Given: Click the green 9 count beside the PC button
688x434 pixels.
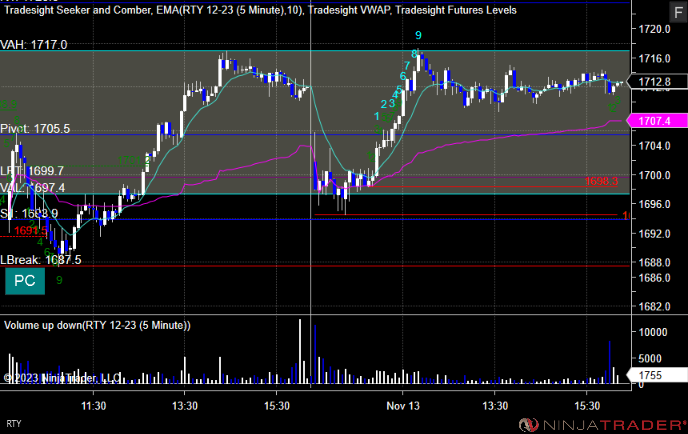Looking at the screenshot, I should [x=59, y=280].
